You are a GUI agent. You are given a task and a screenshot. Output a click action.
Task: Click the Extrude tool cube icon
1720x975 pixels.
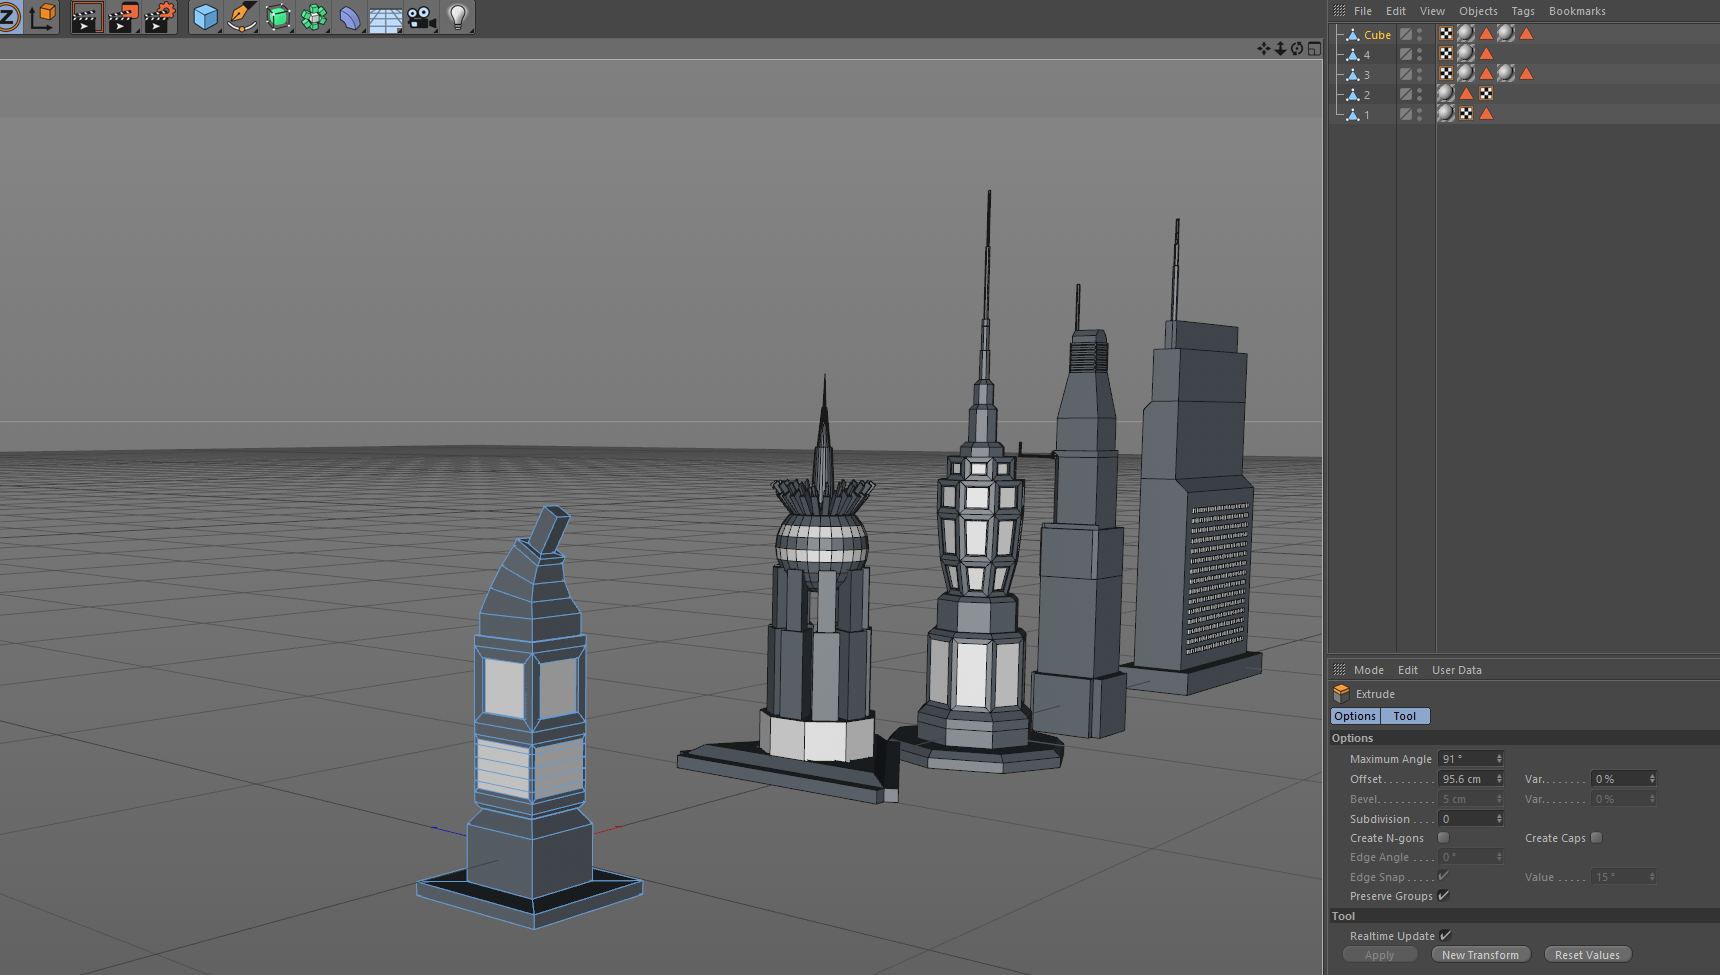click(1342, 693)
